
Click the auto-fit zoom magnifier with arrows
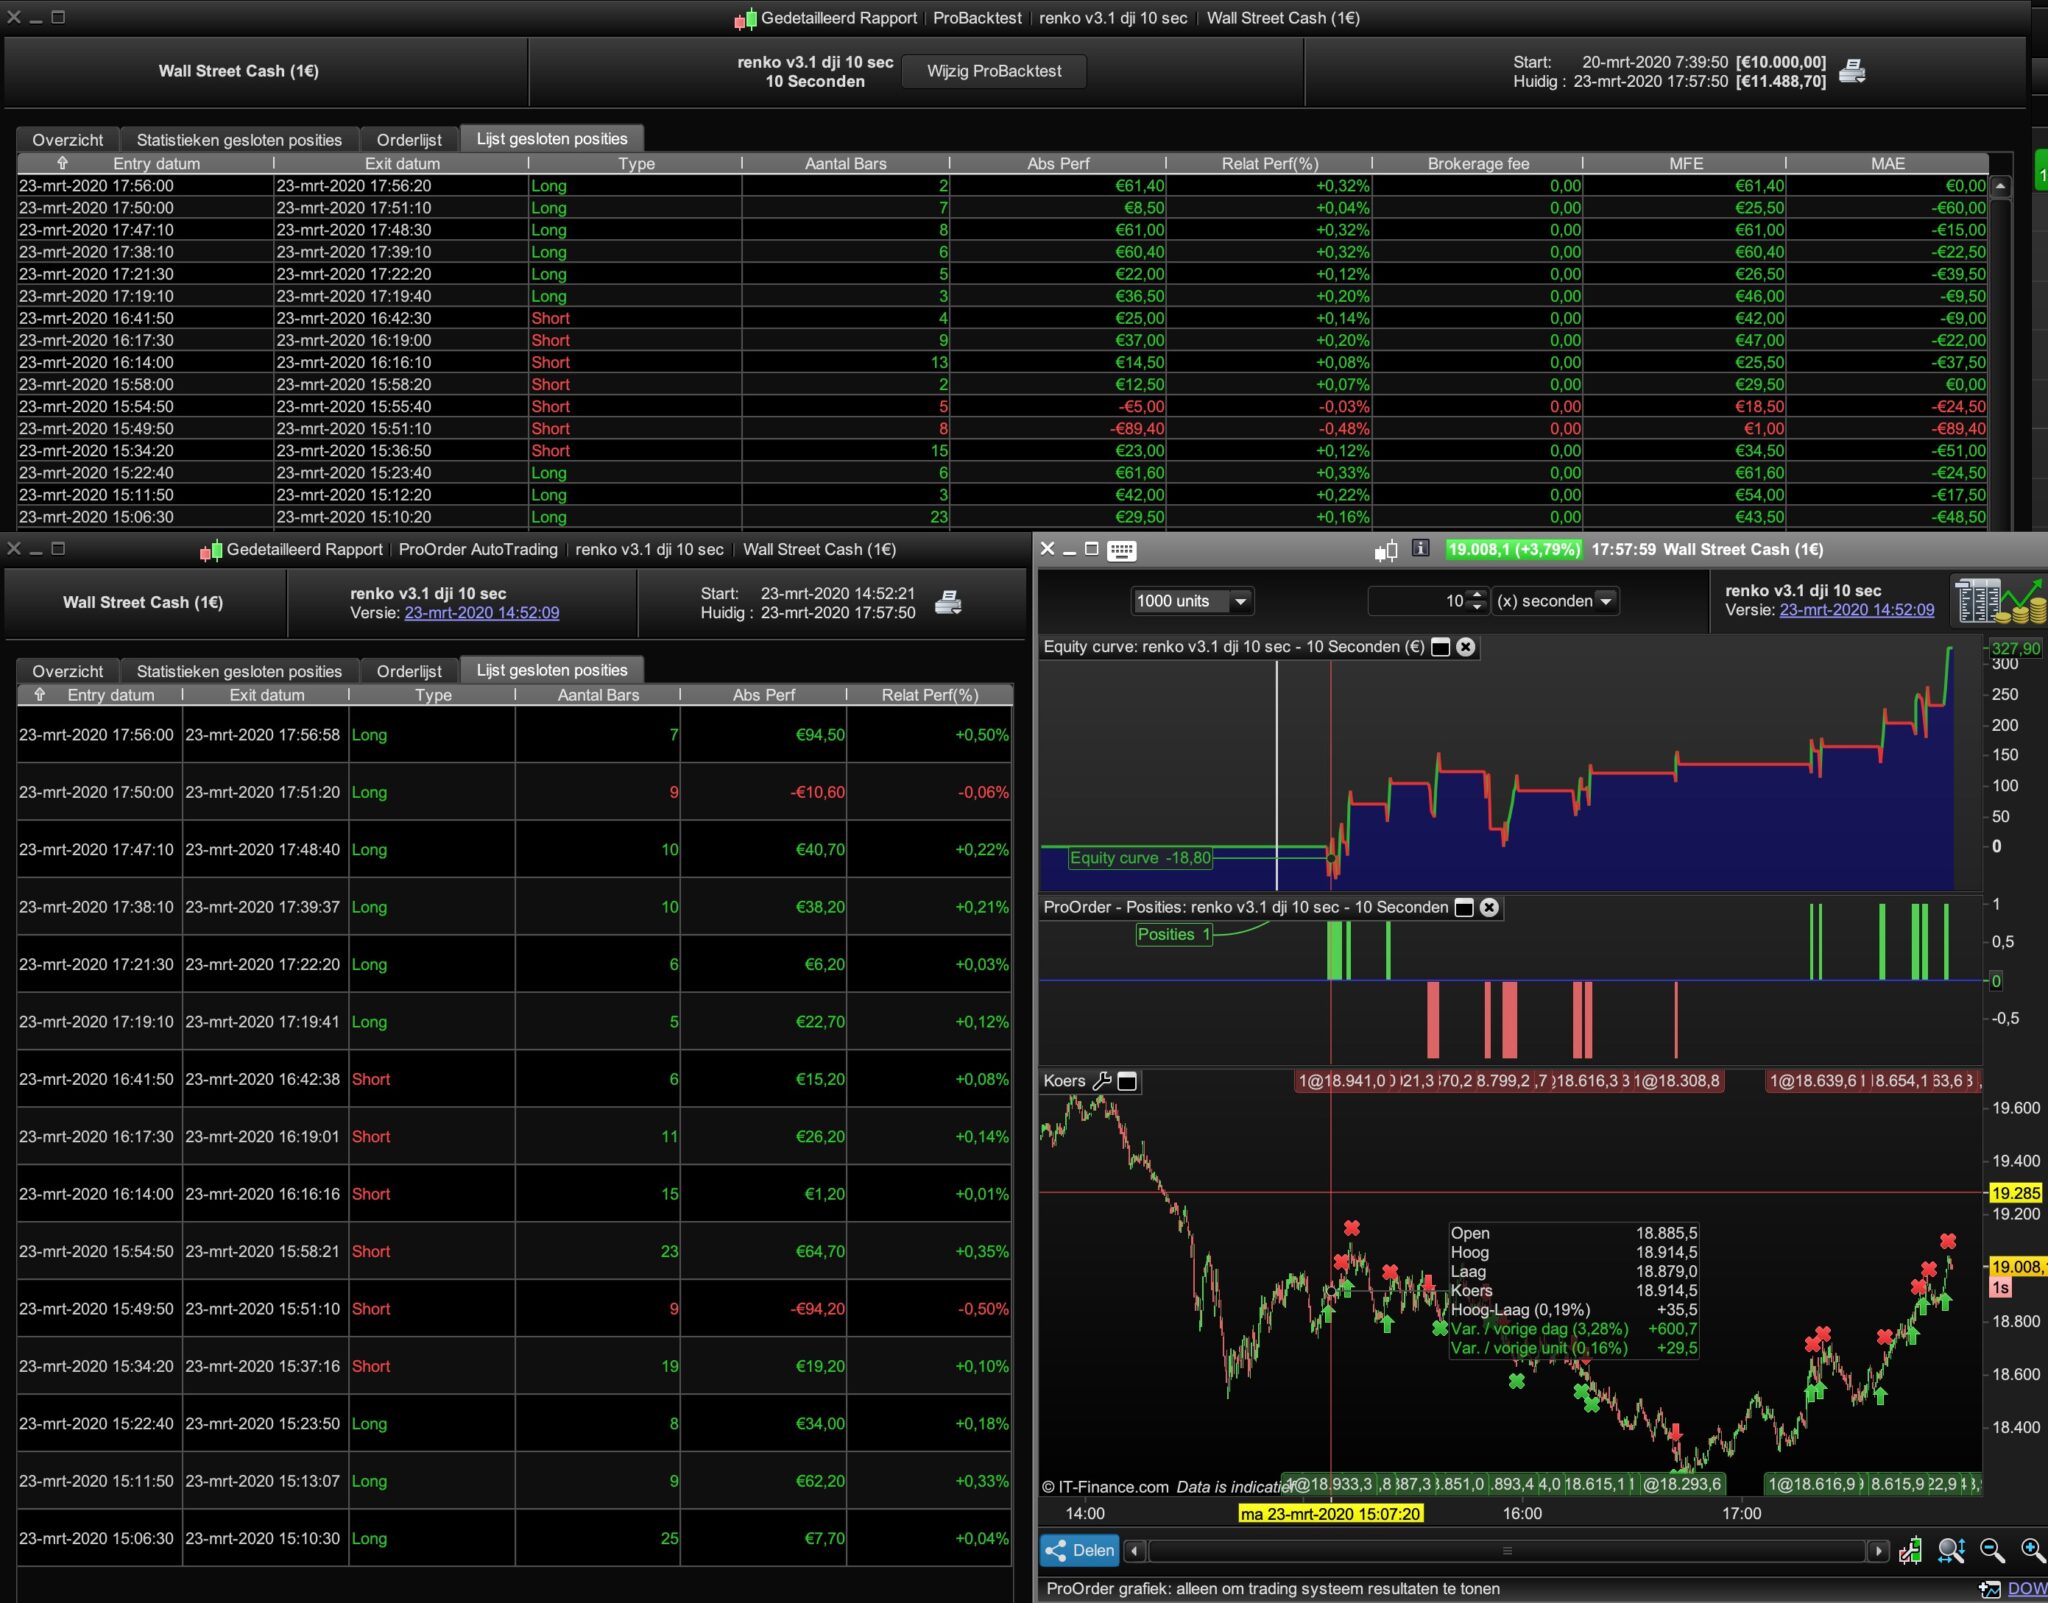[x=1950, y=1550]
